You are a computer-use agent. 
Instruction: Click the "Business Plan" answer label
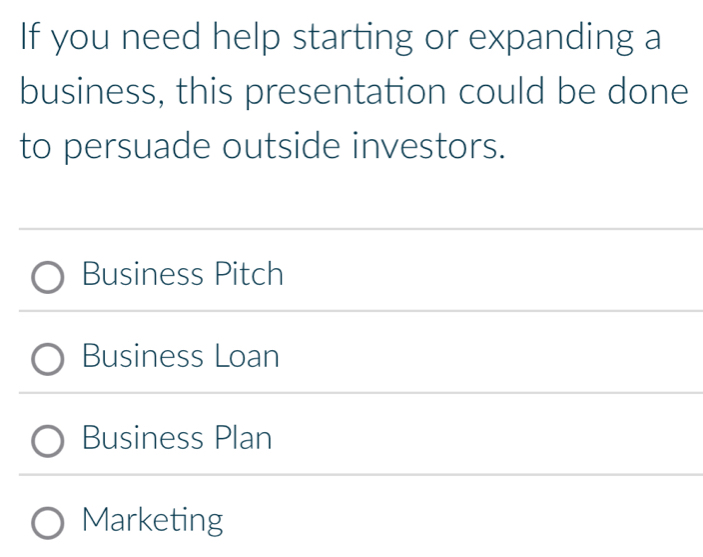177,439
